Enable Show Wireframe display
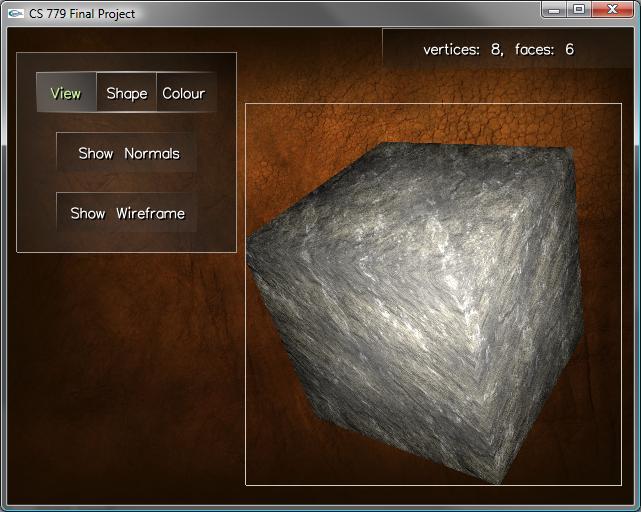The height and width of the screenshot is (512, 641). point(127,213)
